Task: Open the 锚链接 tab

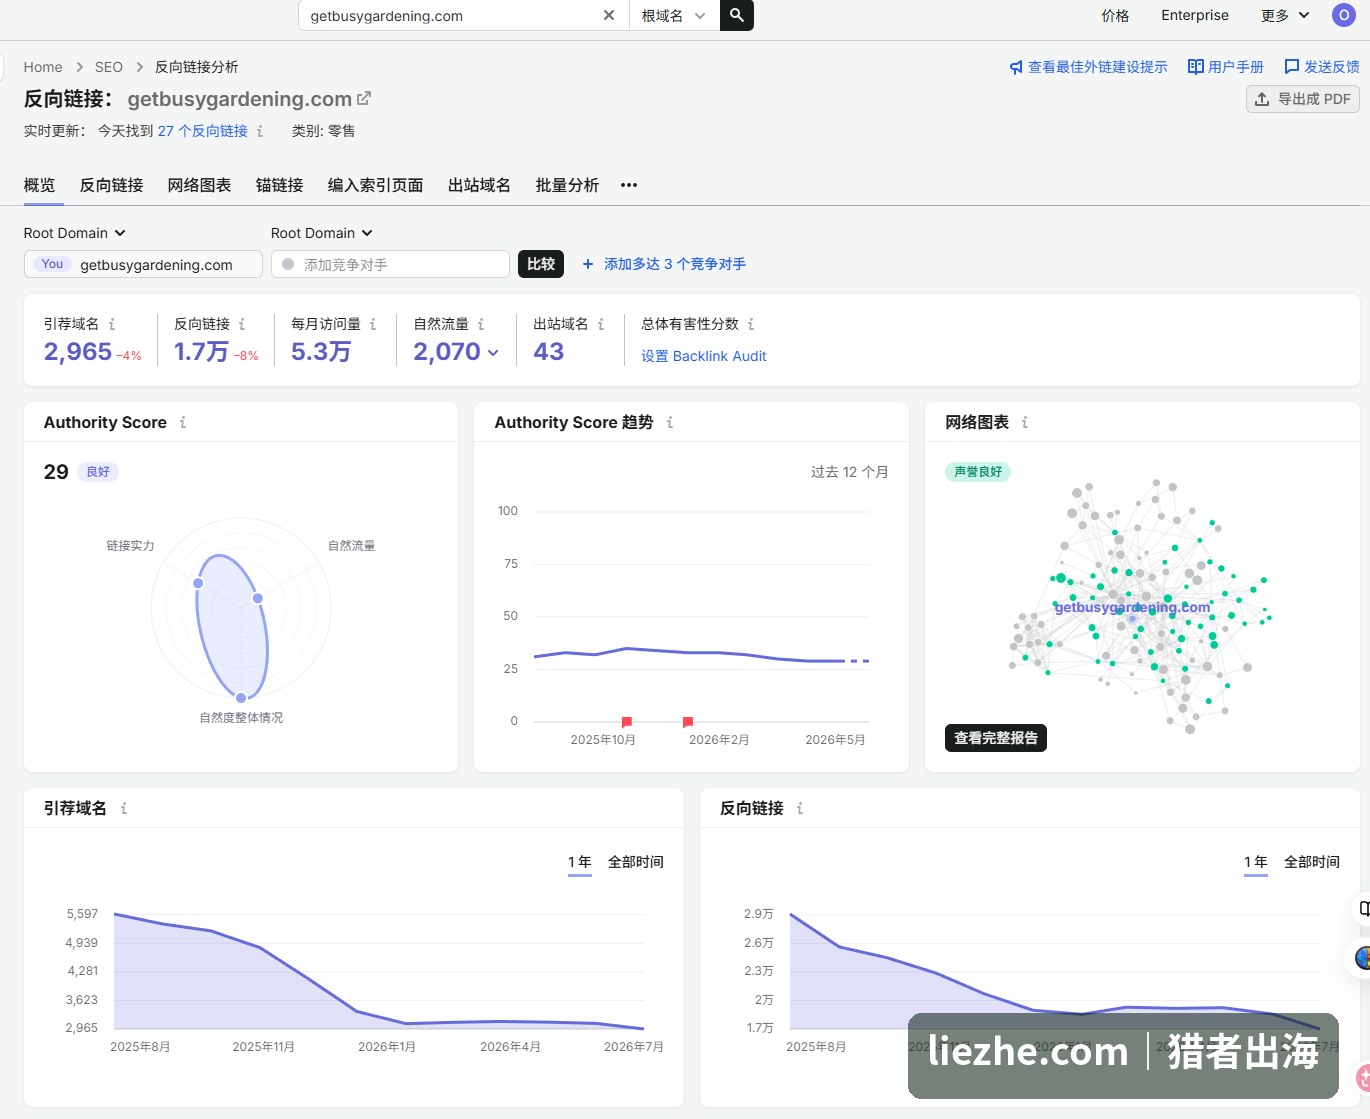Action: (280, 185)
